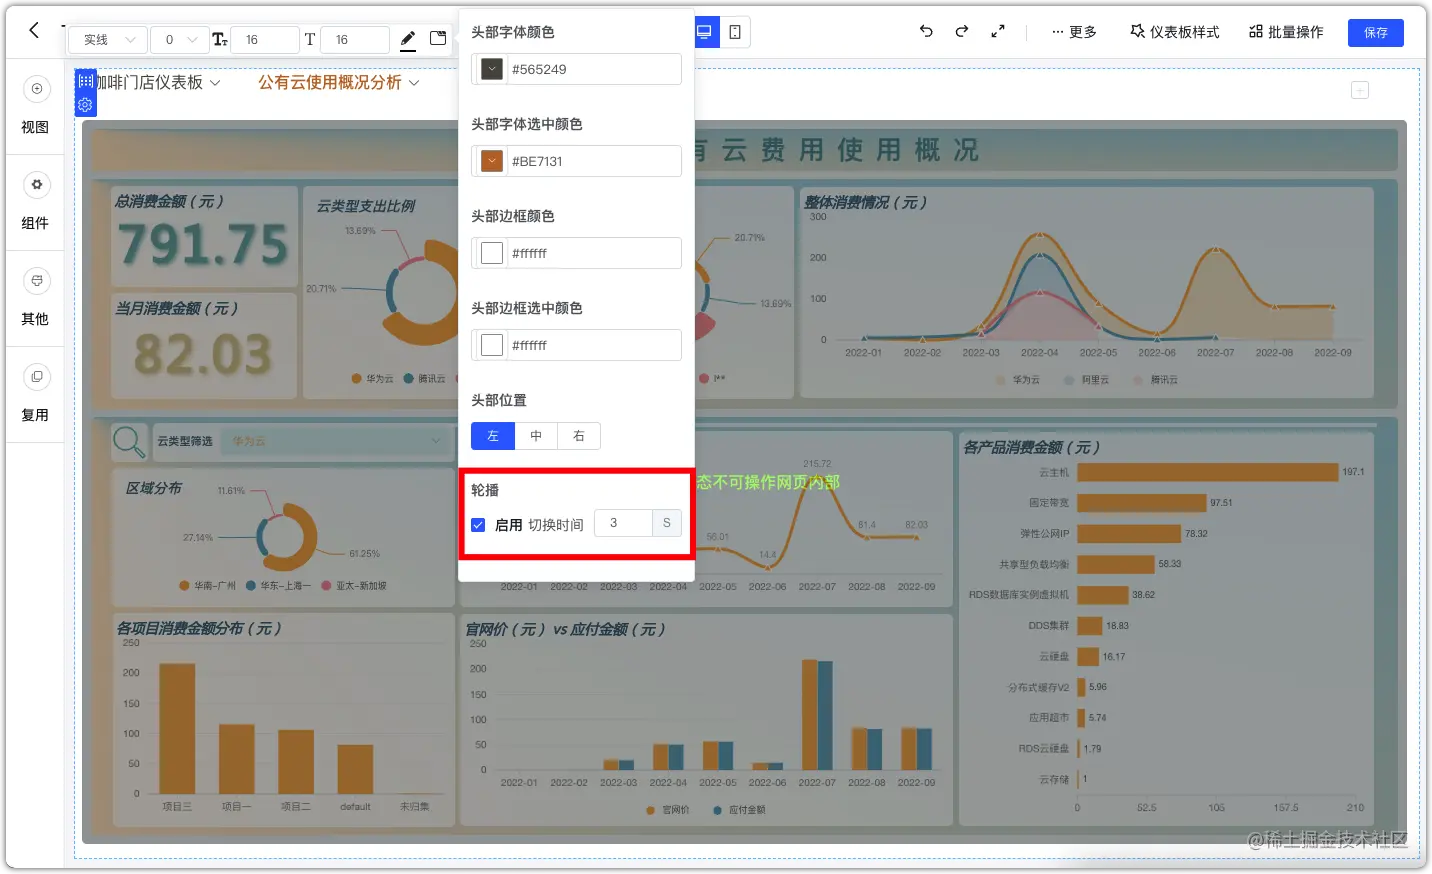The width and height of the screenshot is (1432, 874).
Task: Select the pen edit icon in the toolbar
Action: [408, 38]
